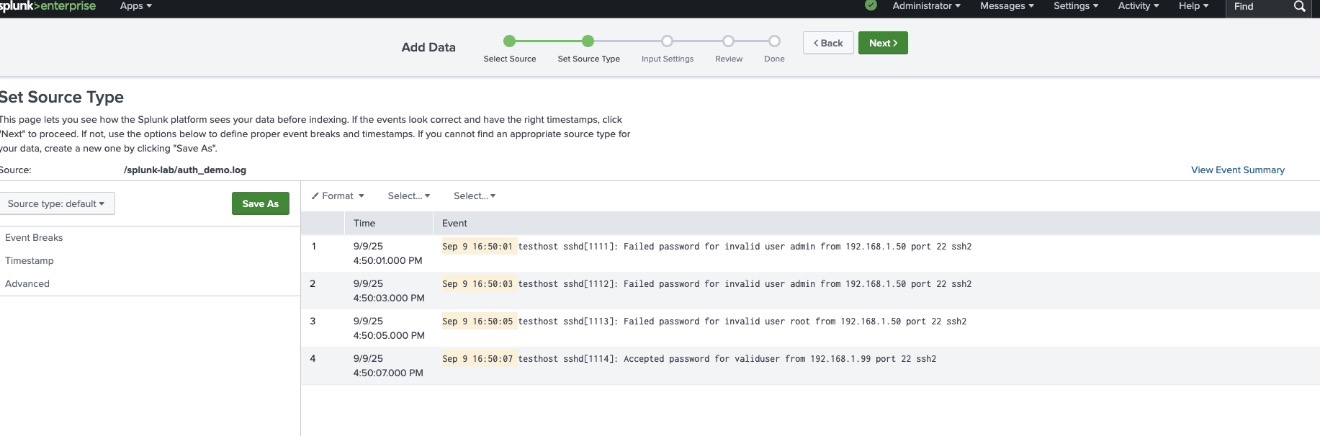Click the Back button
The image size is (1320, 436).
[x=828, y=43]
